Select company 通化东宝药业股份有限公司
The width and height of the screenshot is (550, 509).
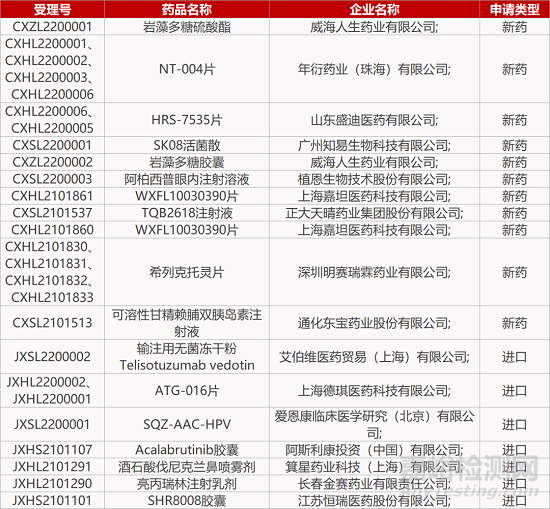point(374,323)
